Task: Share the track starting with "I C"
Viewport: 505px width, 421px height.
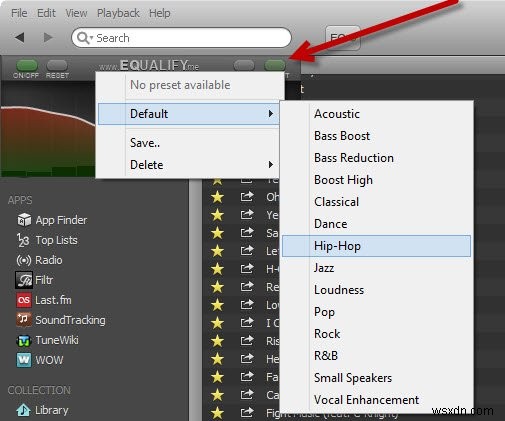Action: 247,323
